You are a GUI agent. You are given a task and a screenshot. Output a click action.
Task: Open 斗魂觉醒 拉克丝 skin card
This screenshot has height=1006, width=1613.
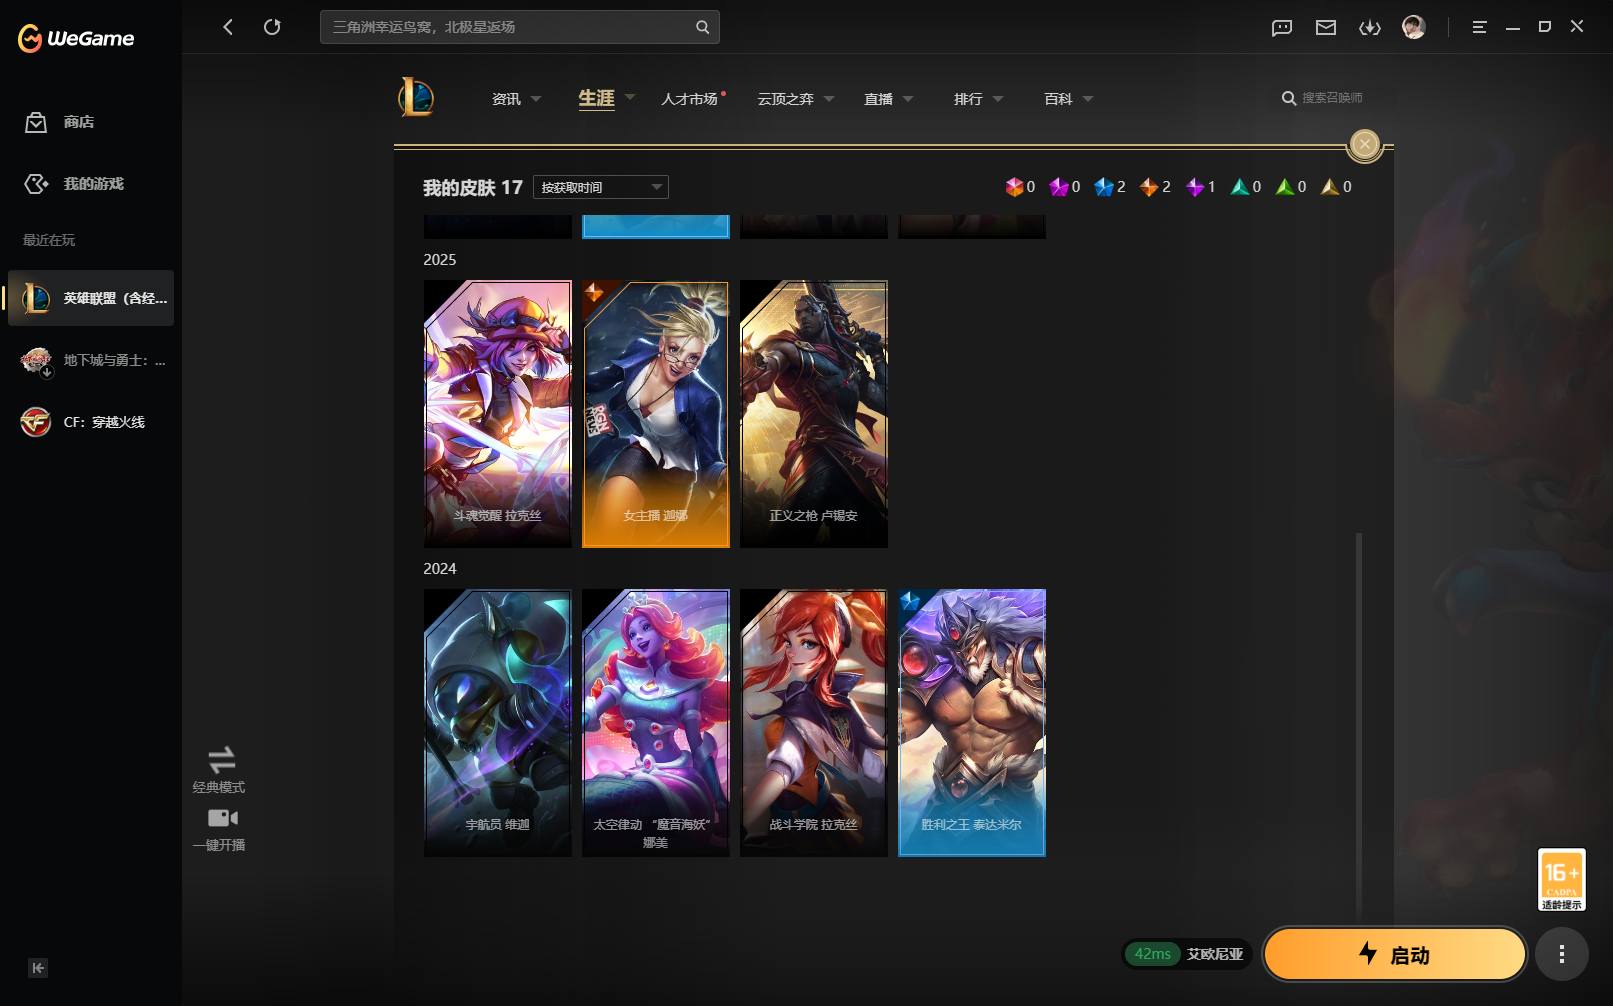tap(498, 414)
